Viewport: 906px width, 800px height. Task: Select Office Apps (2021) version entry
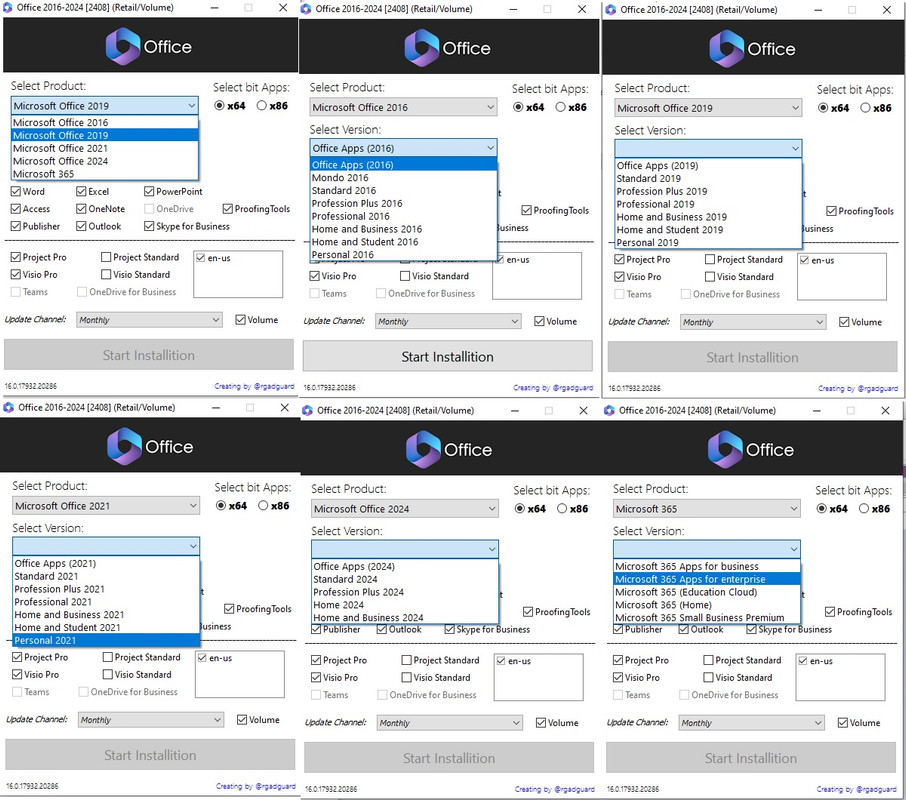[106, 564]
